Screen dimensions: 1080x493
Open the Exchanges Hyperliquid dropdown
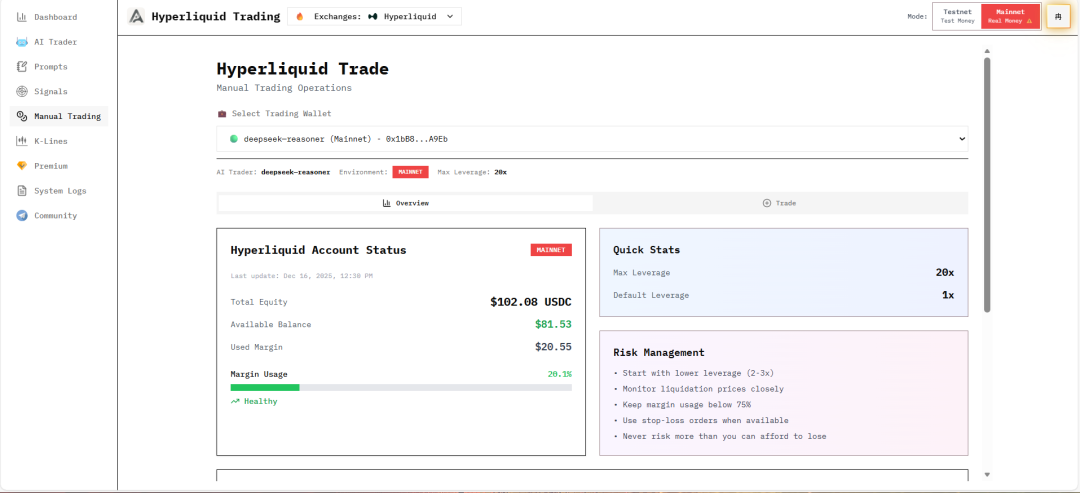(x=374, y=17)
